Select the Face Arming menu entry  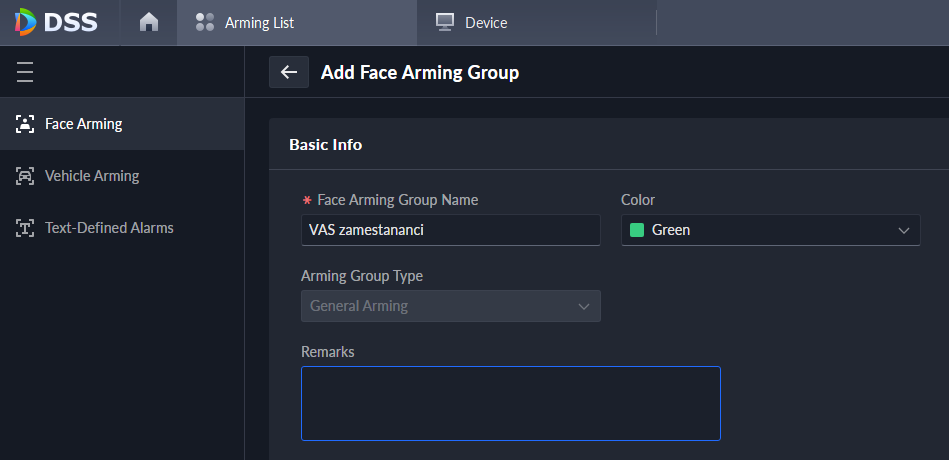tap(122, 124)
